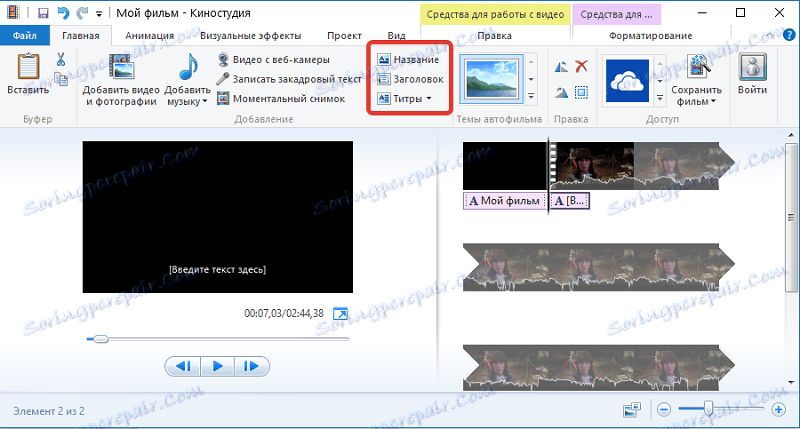
Task: Click the Cut scissors icon
Action: (61, 59)
